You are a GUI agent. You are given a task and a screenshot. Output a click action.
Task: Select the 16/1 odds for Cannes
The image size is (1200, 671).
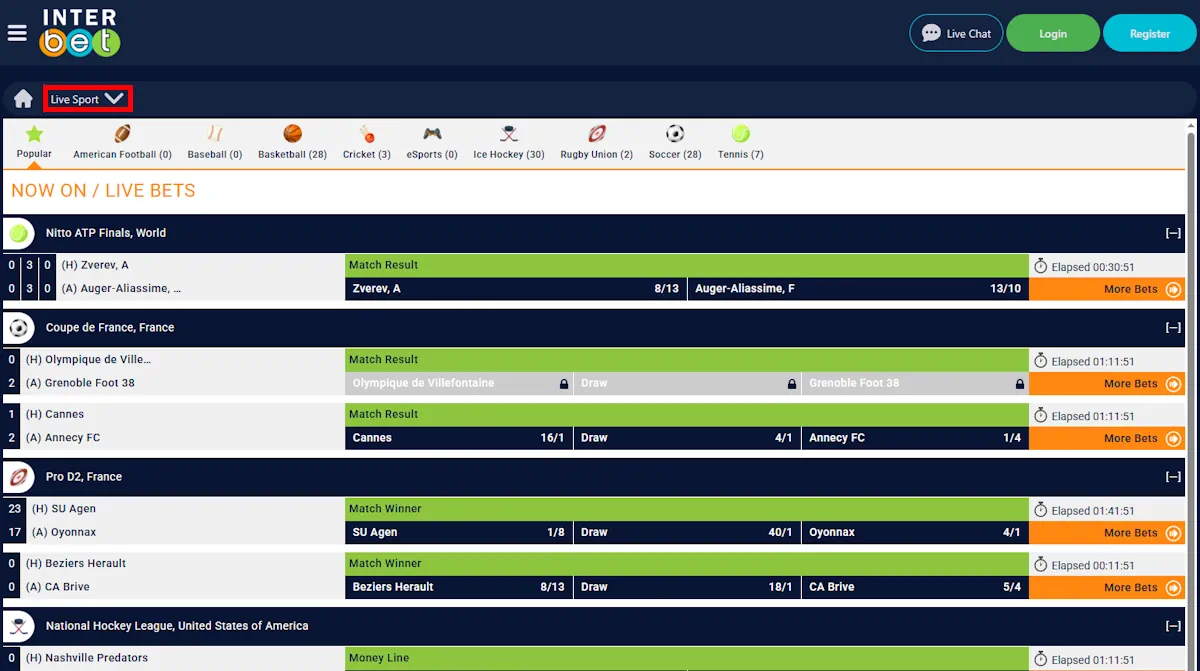click(460, 437)
